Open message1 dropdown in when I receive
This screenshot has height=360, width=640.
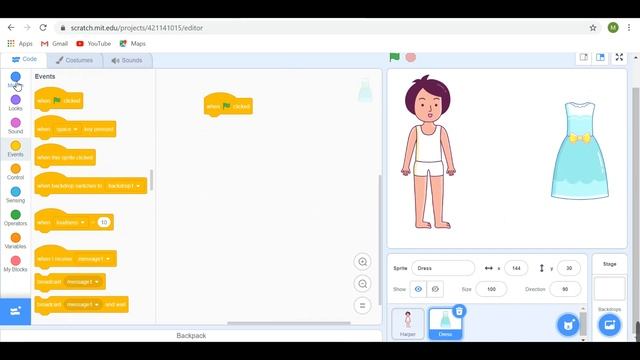[x=94, y=259]
